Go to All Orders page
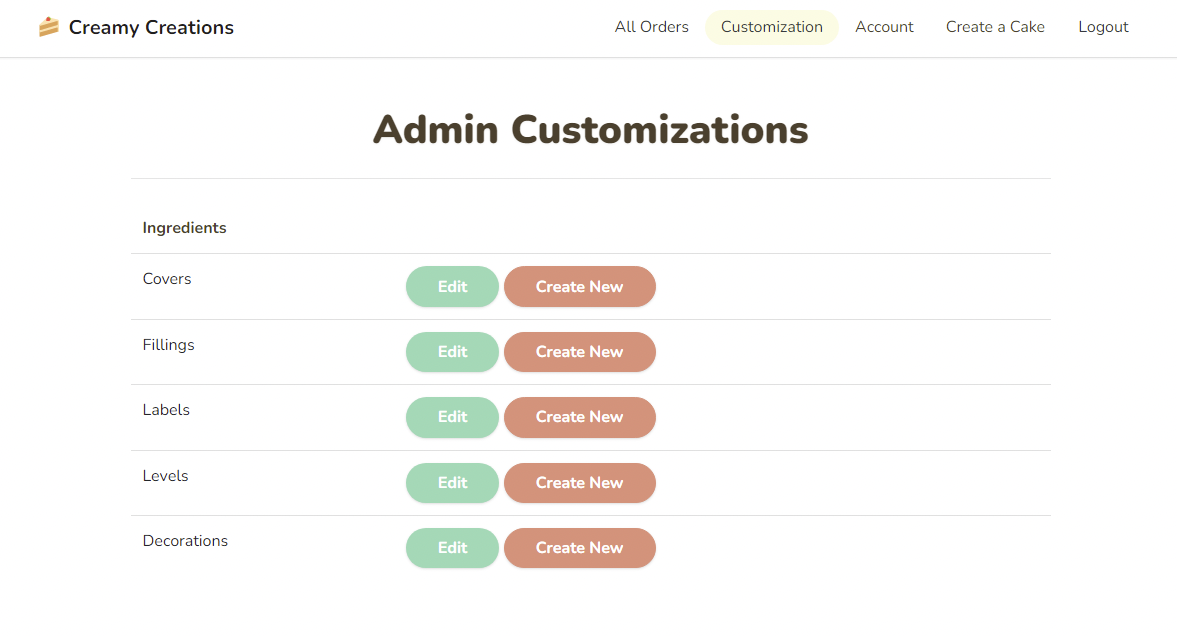 tap(651, 27)
